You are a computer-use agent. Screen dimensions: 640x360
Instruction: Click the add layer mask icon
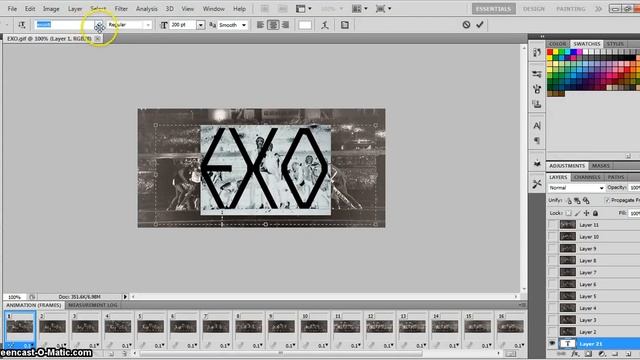pyautogui.click(x=588, y=354)
